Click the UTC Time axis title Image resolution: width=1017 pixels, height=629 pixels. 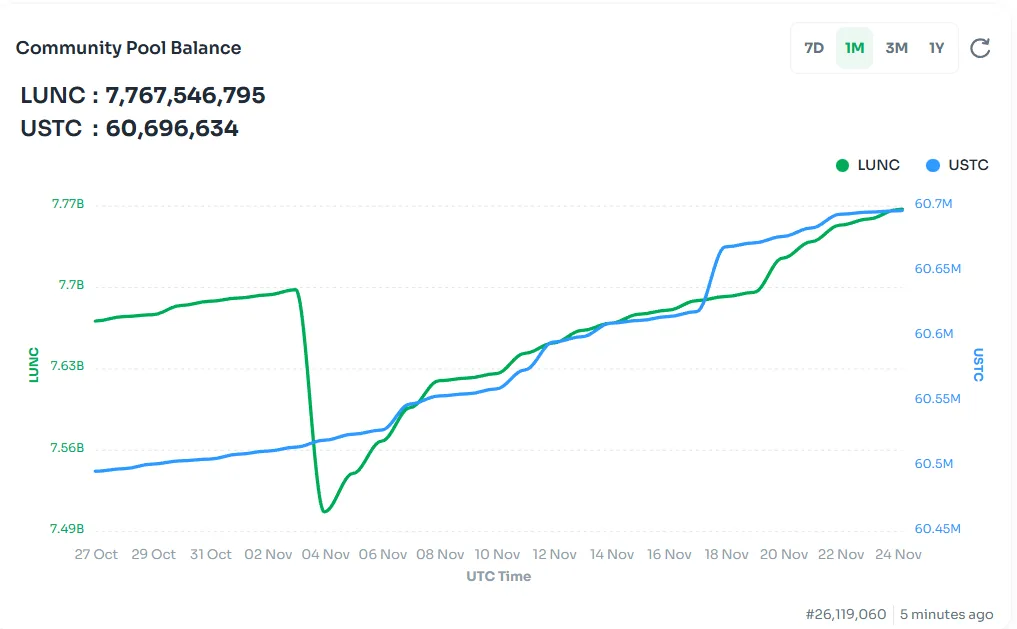(x=498, y=577)
